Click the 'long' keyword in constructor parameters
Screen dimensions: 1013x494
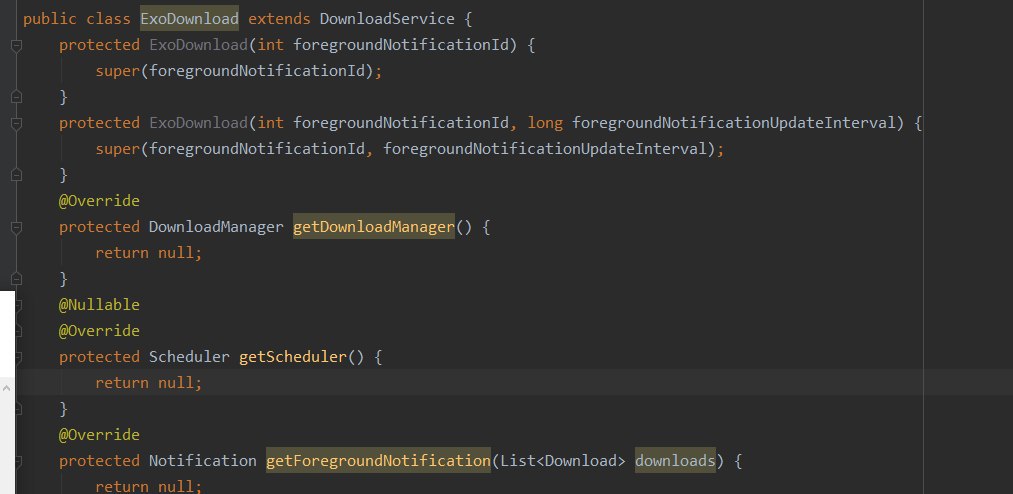point(545,123)
